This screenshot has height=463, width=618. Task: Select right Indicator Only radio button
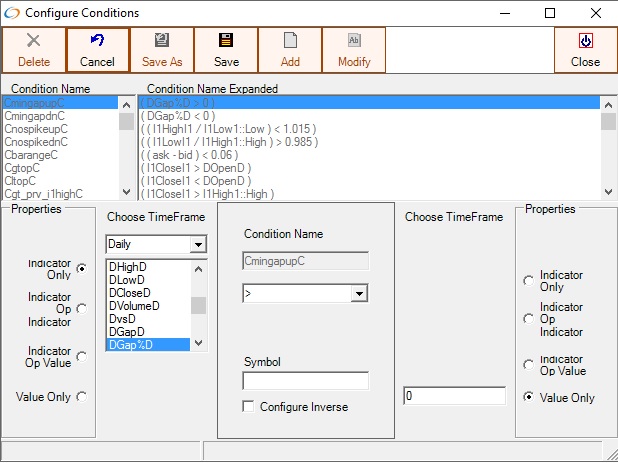[529, 282]
